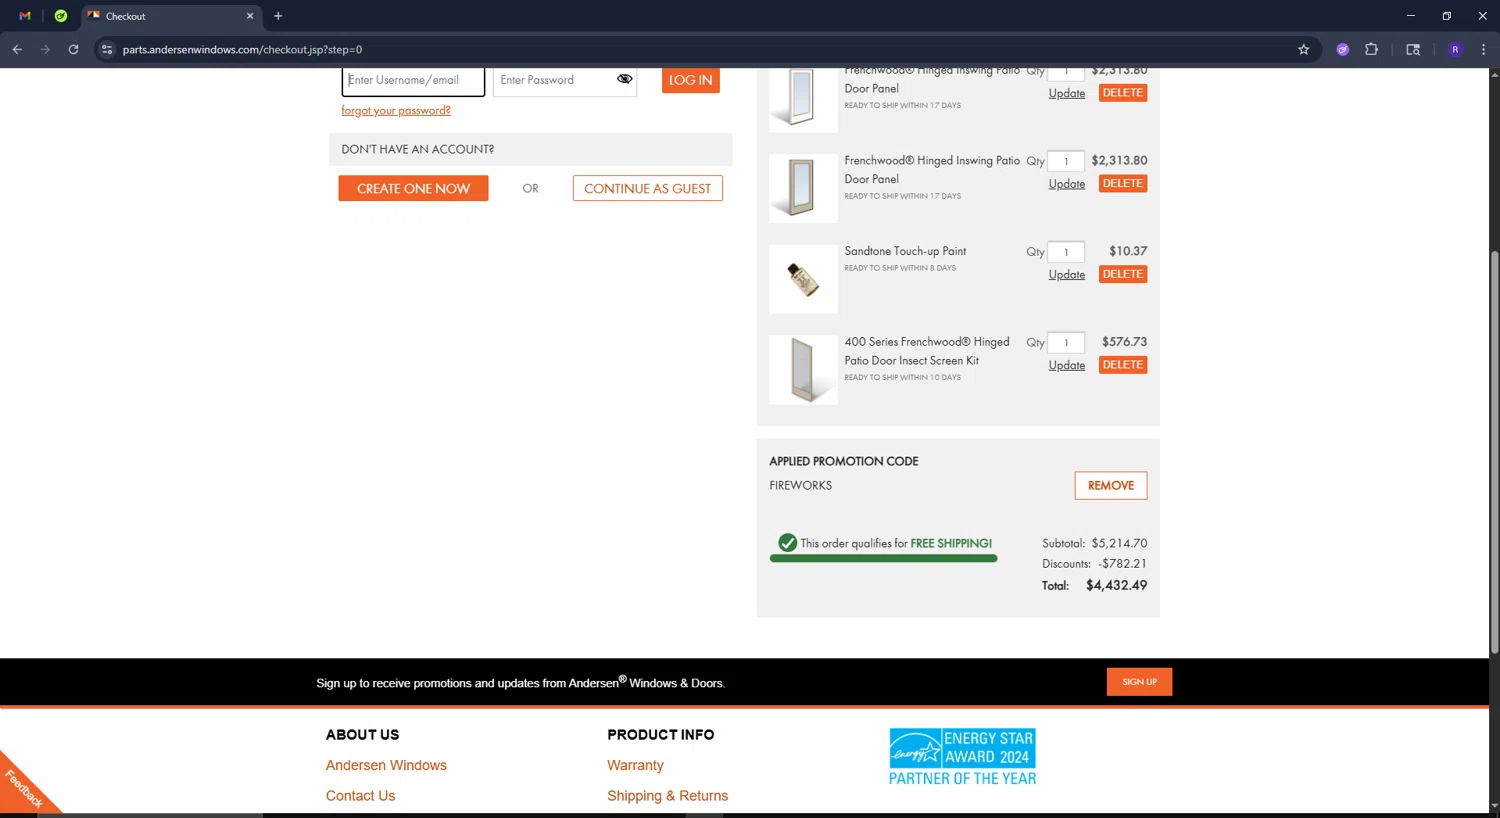This screenshot has width=1500, height=818.
Task: Click the LOG IN button
Action: [x=691, y=80]
